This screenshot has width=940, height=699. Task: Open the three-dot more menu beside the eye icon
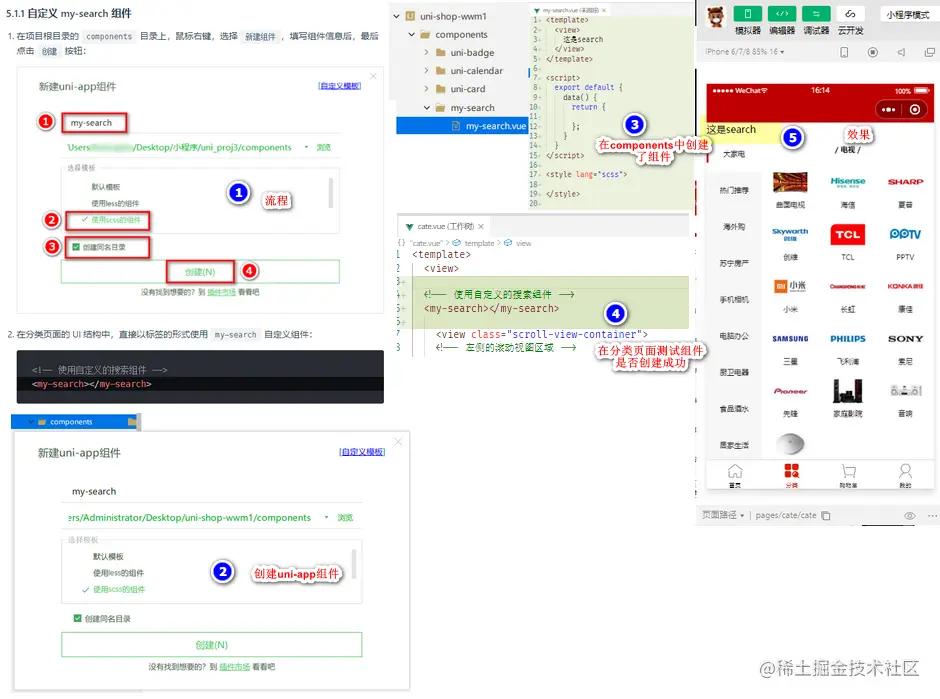(932, 516)
